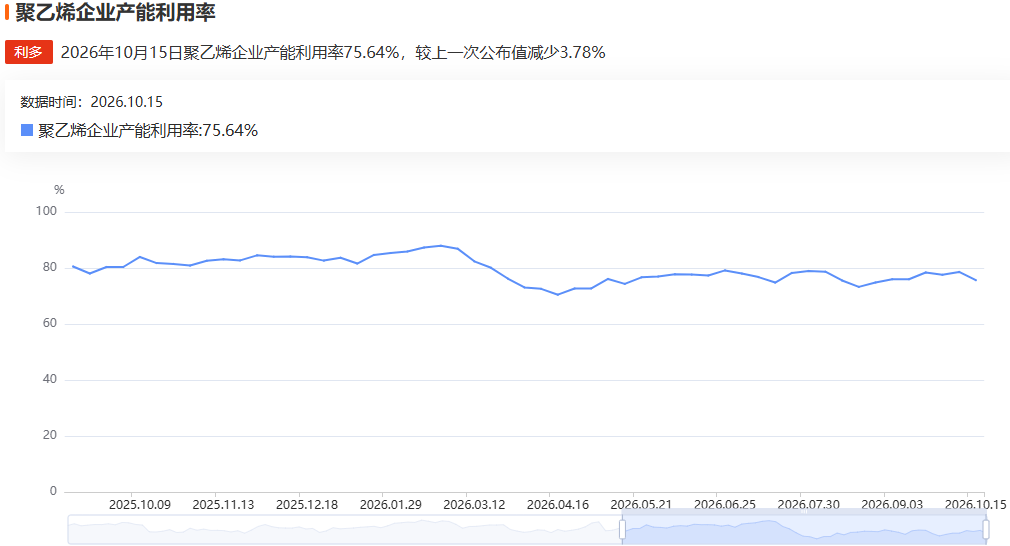Click the x-axis label 2025.12.18

(307, 505)
